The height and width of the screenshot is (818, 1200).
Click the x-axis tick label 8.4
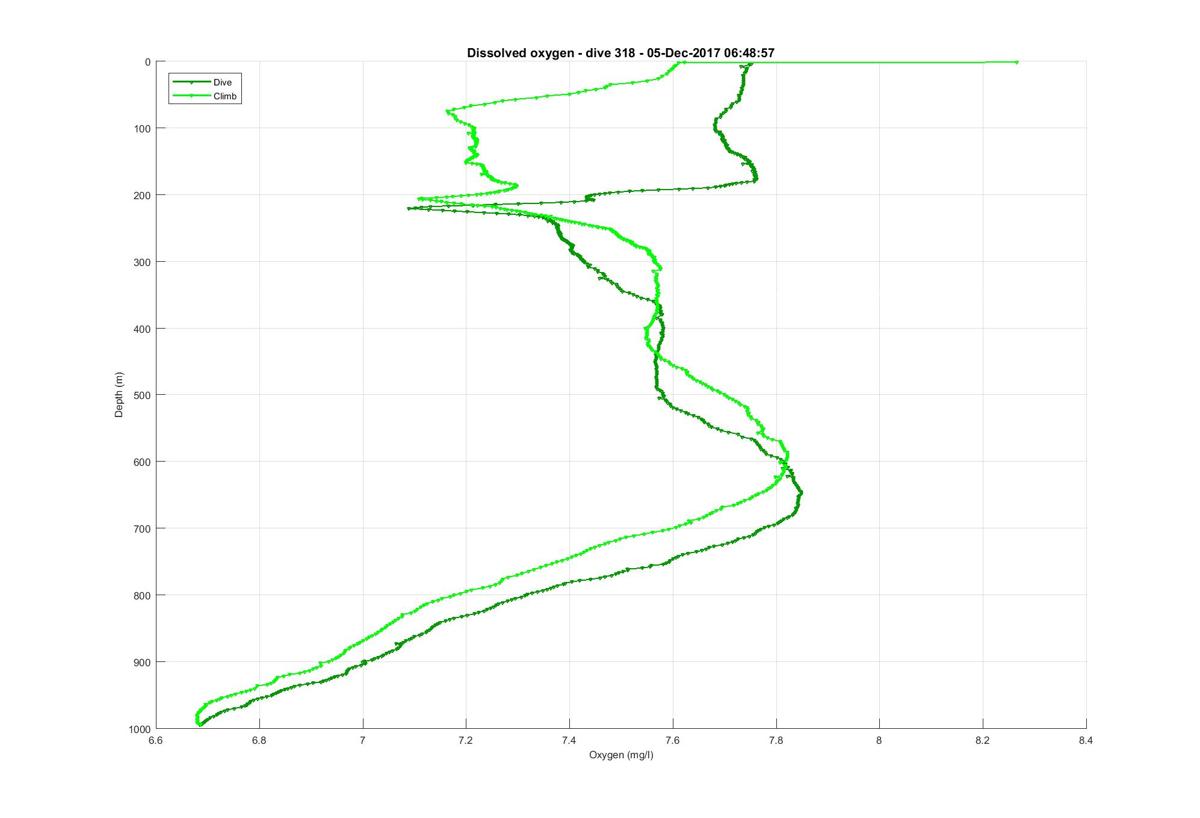click(x=1086, y=740)
